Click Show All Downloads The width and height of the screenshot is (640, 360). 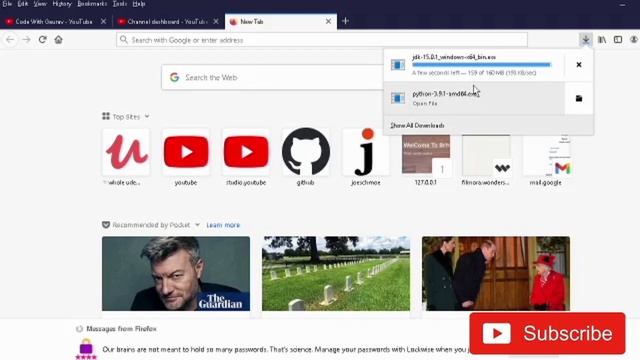coord(417,125)
